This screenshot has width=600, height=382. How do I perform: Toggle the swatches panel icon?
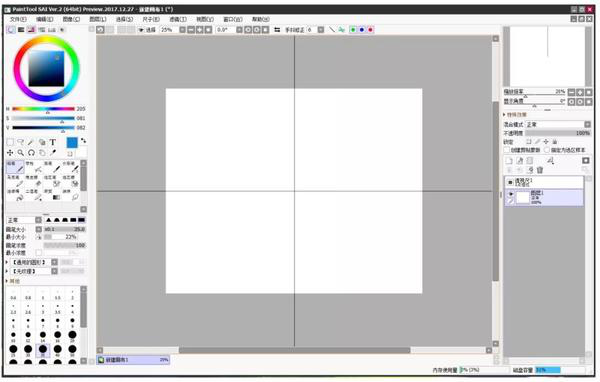[52, 29]
